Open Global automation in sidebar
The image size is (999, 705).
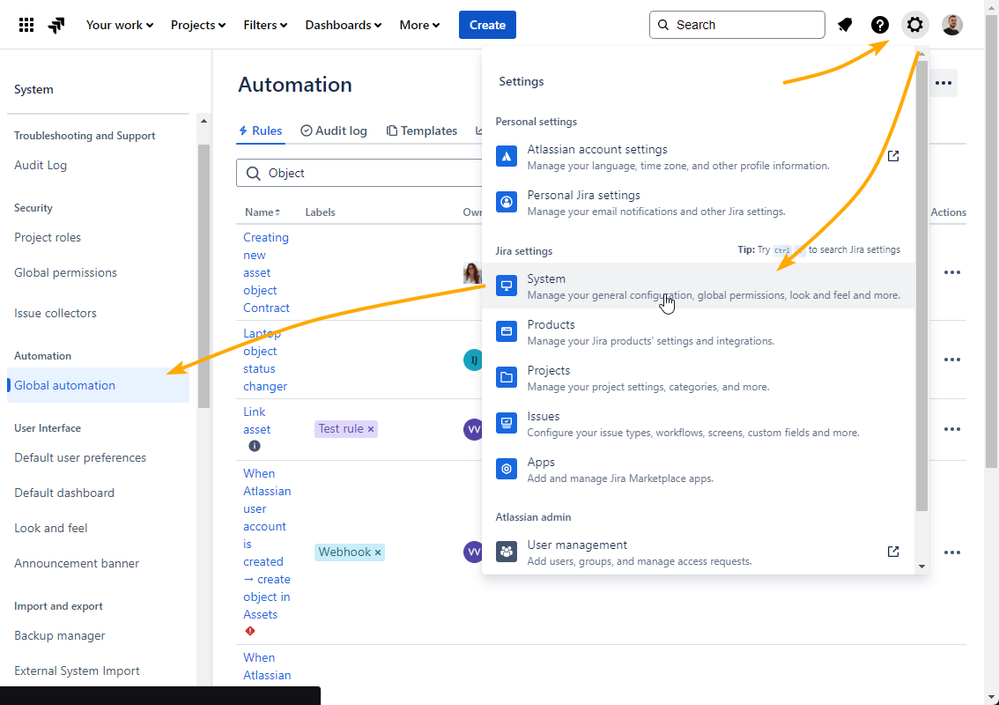click(98, 385)
